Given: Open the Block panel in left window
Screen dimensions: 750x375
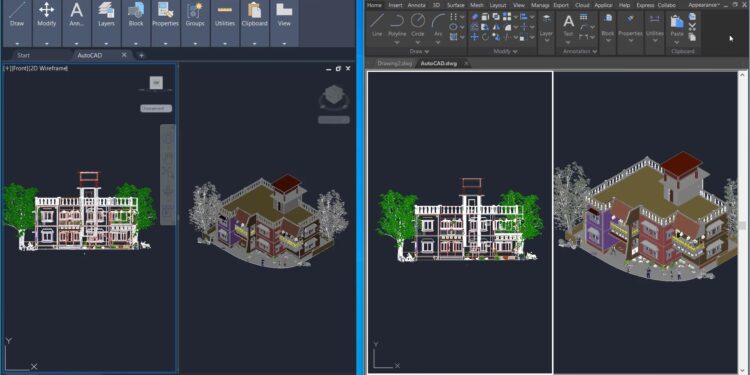Looking at the screenshot, I should 136,14.
